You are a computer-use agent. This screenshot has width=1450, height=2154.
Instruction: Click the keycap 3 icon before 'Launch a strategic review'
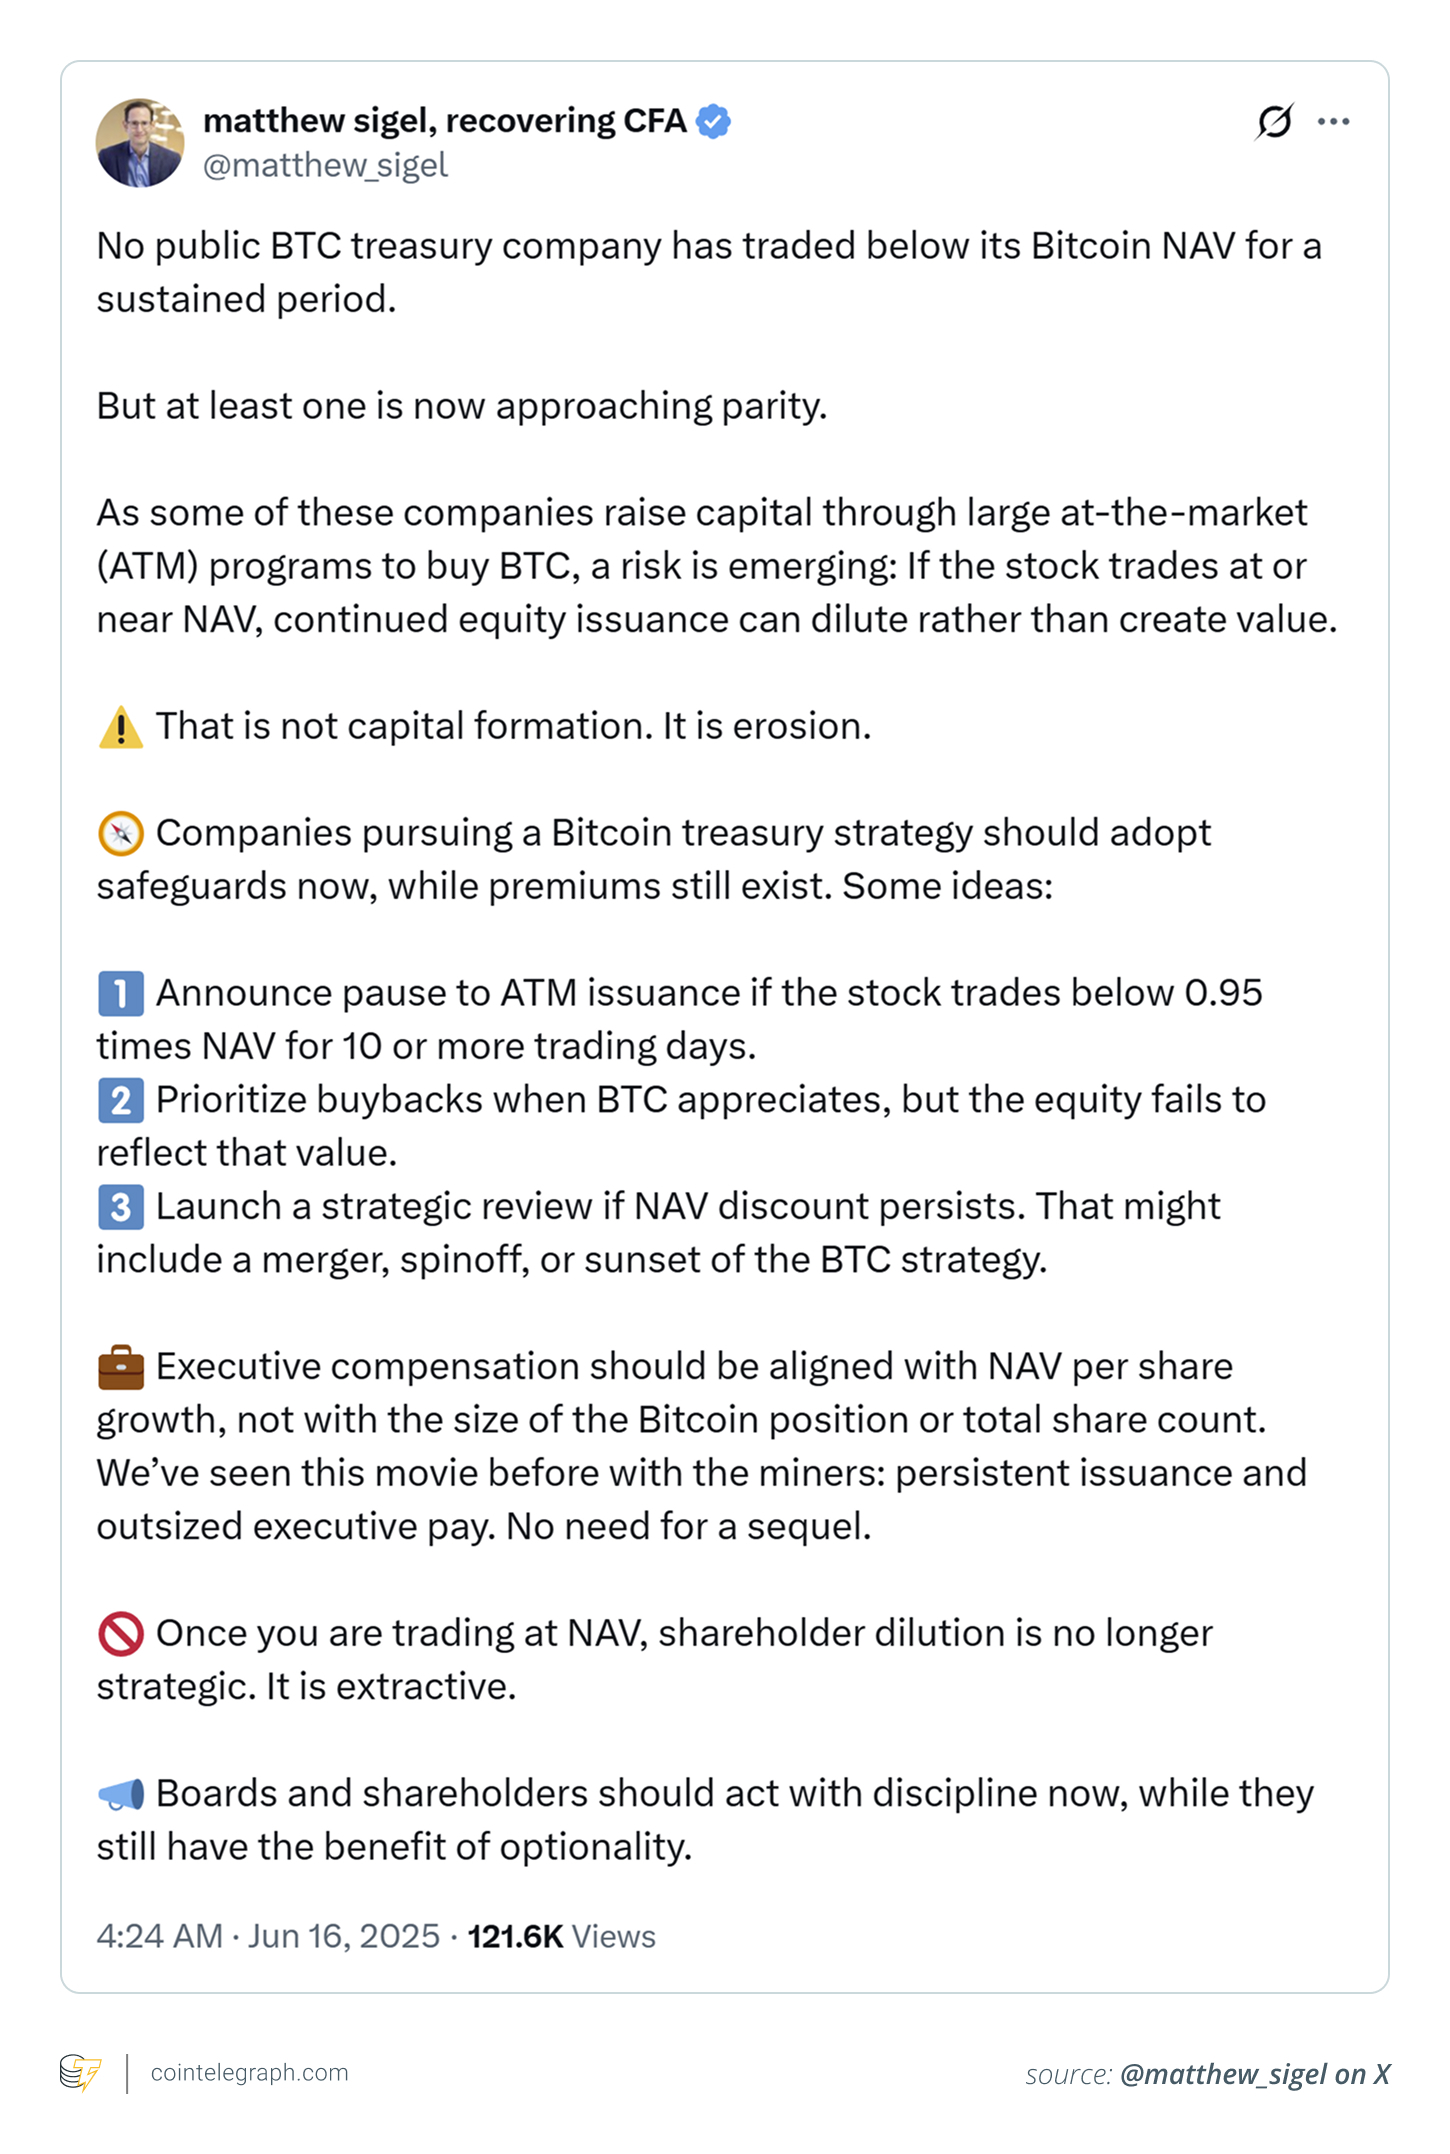[119, 1206]
